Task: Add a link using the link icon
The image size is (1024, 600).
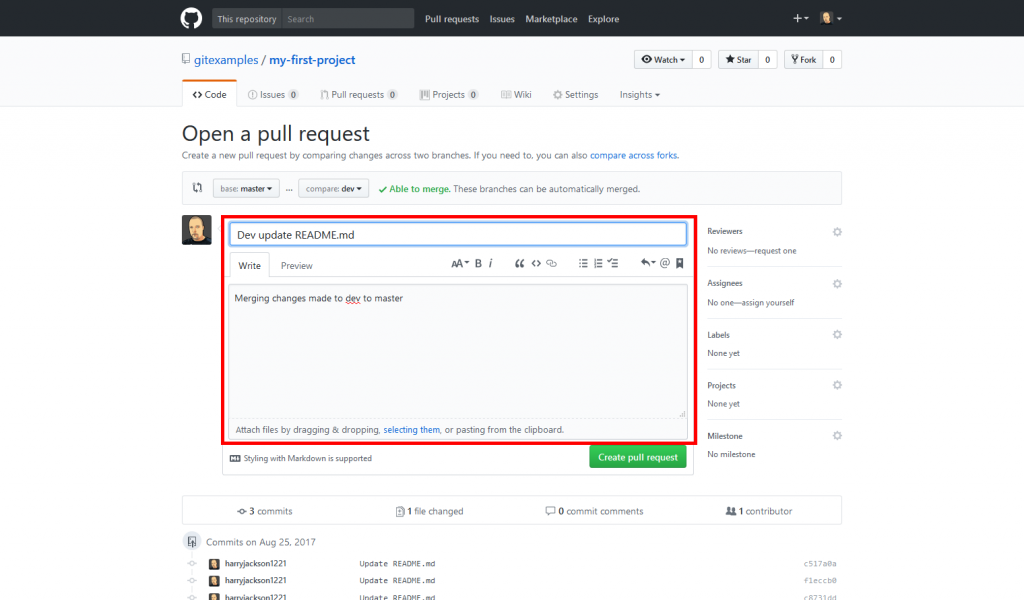Action: tap(551, 263)
